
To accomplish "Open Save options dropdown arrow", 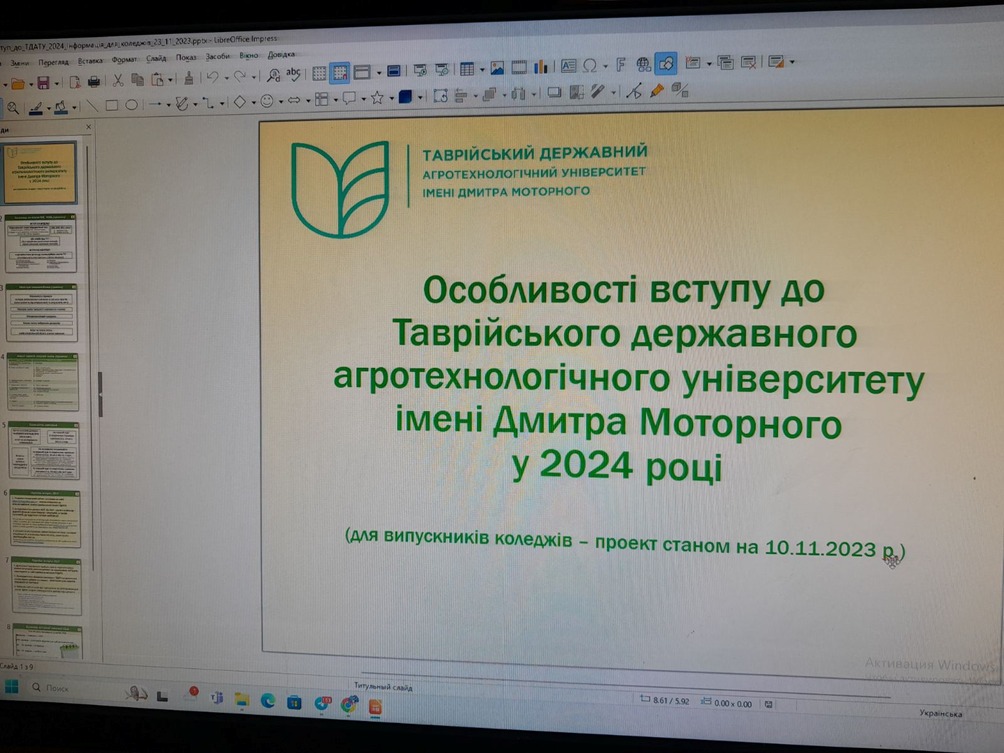I will [56, 84].
